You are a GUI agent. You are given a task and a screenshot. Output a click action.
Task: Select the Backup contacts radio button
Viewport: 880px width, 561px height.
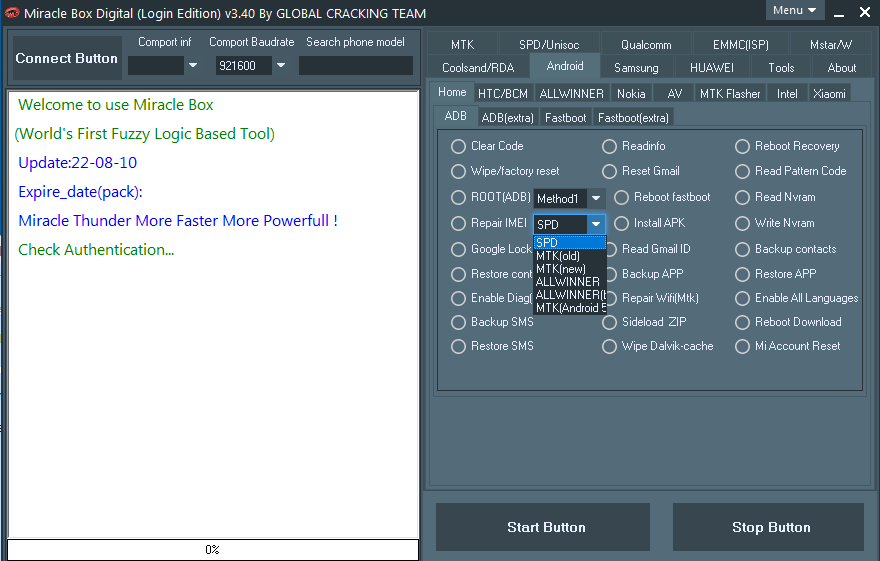point(742,249)
